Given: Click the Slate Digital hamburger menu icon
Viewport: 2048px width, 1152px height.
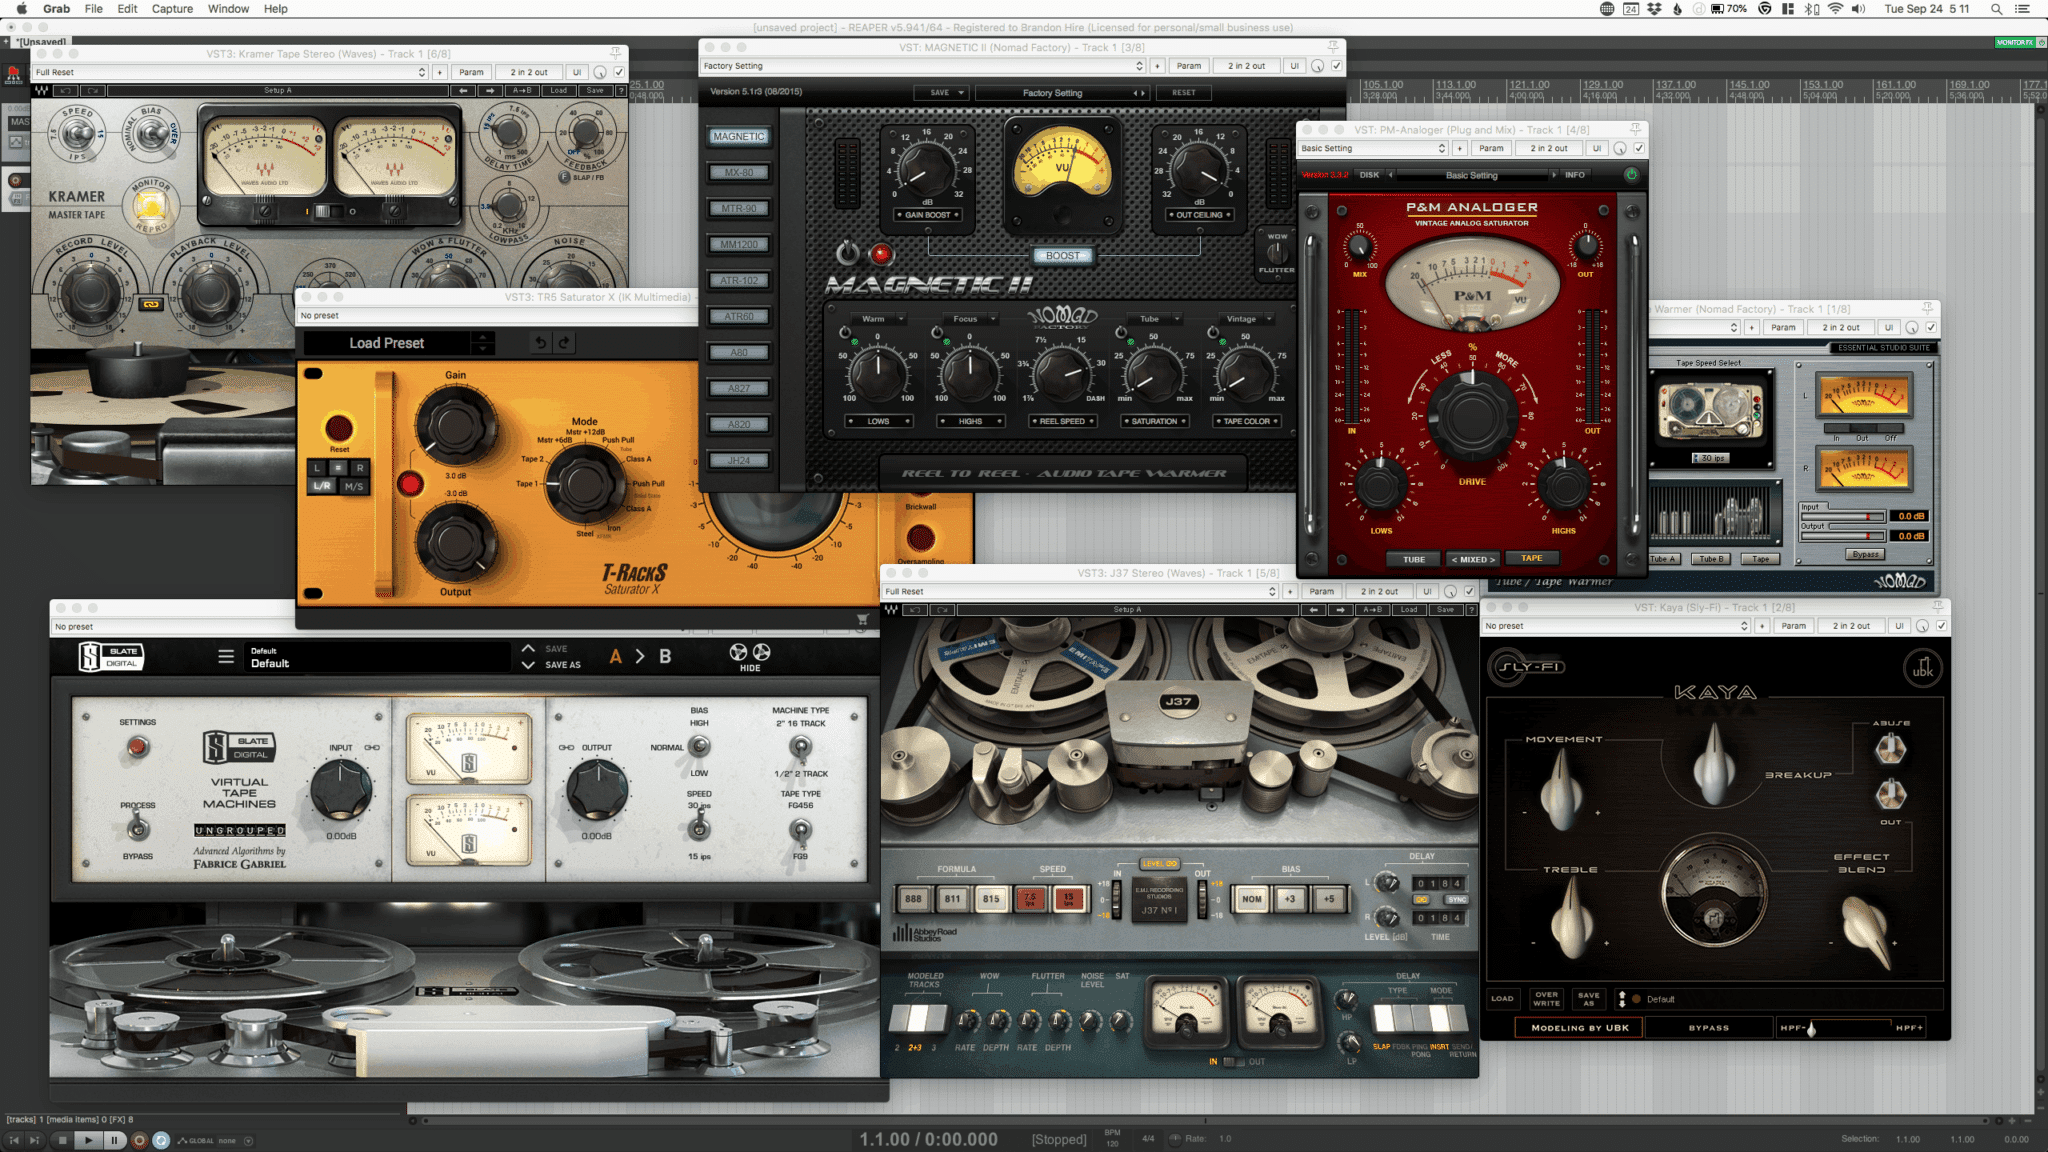Looking at the screenshot, I should tap(226, 657).
